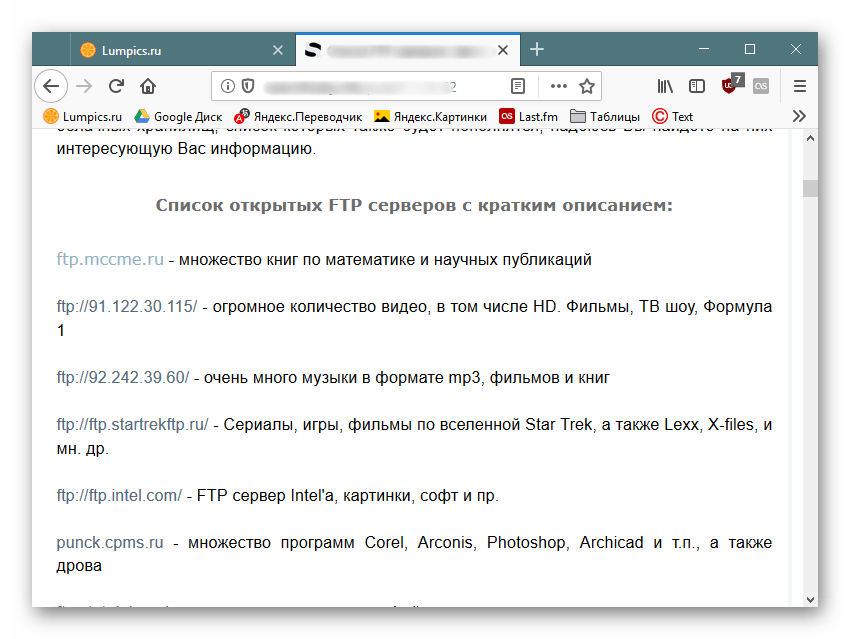The width and height of the screenshot is (850, 639).
Task: Toggle Reader View in address bar
Action: [x=518, y=86]
